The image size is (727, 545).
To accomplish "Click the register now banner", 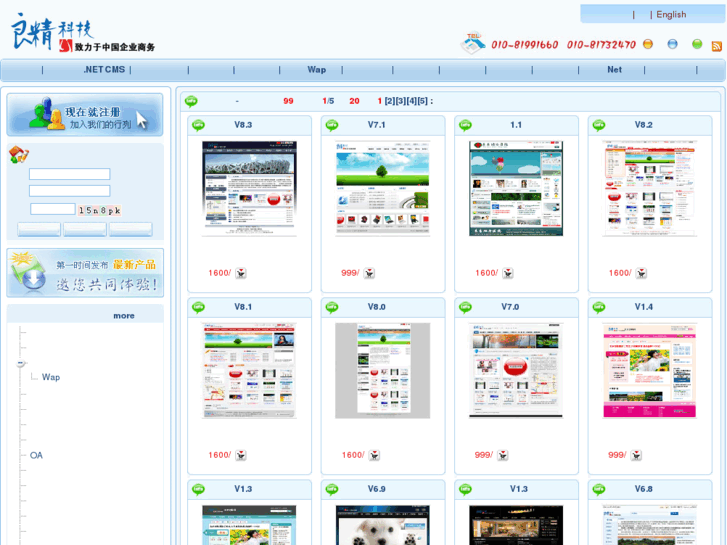I will (x=85, y=115).
